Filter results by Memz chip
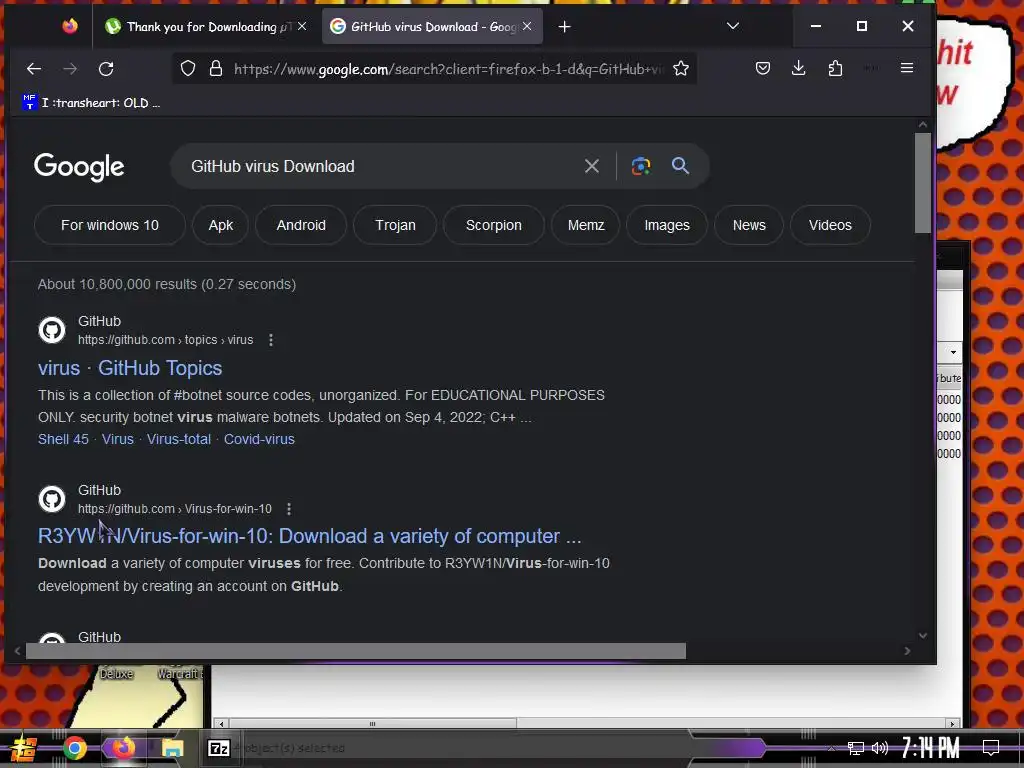 pyautogui.click(x=586, y=225)
